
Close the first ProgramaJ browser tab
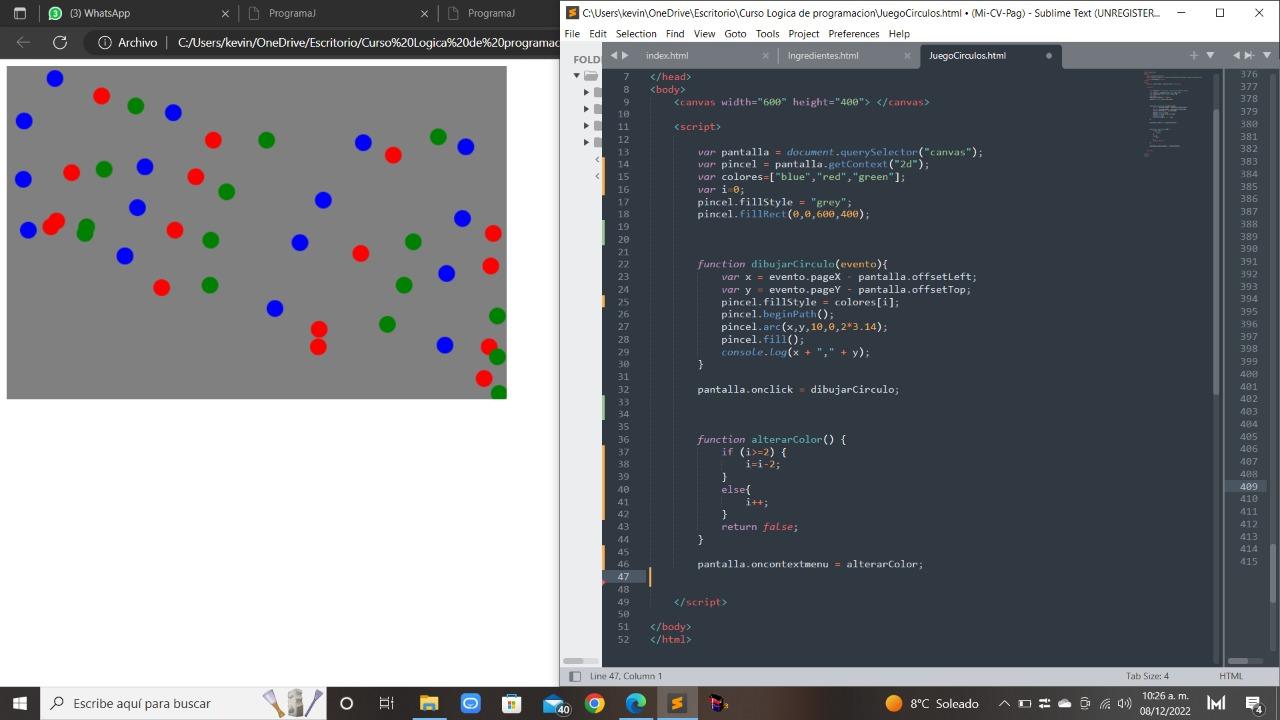point(425,14)
